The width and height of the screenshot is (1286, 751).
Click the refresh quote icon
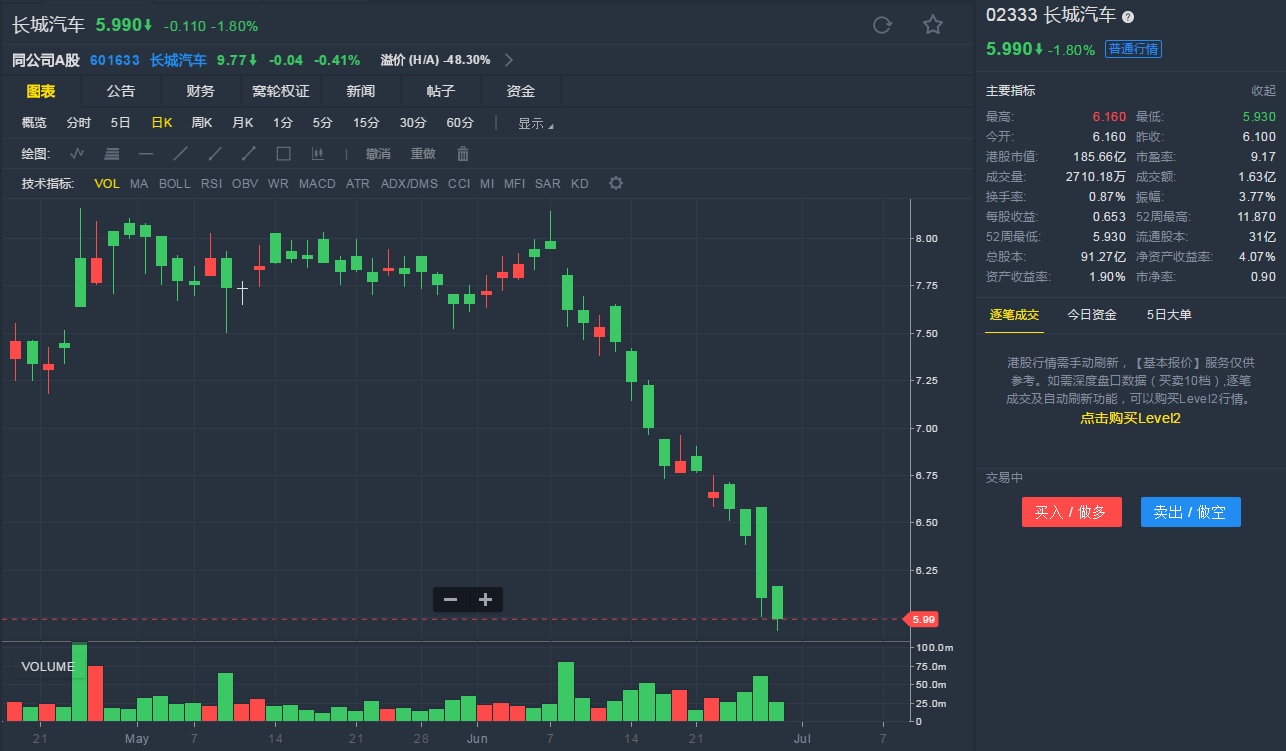[882, 25]
